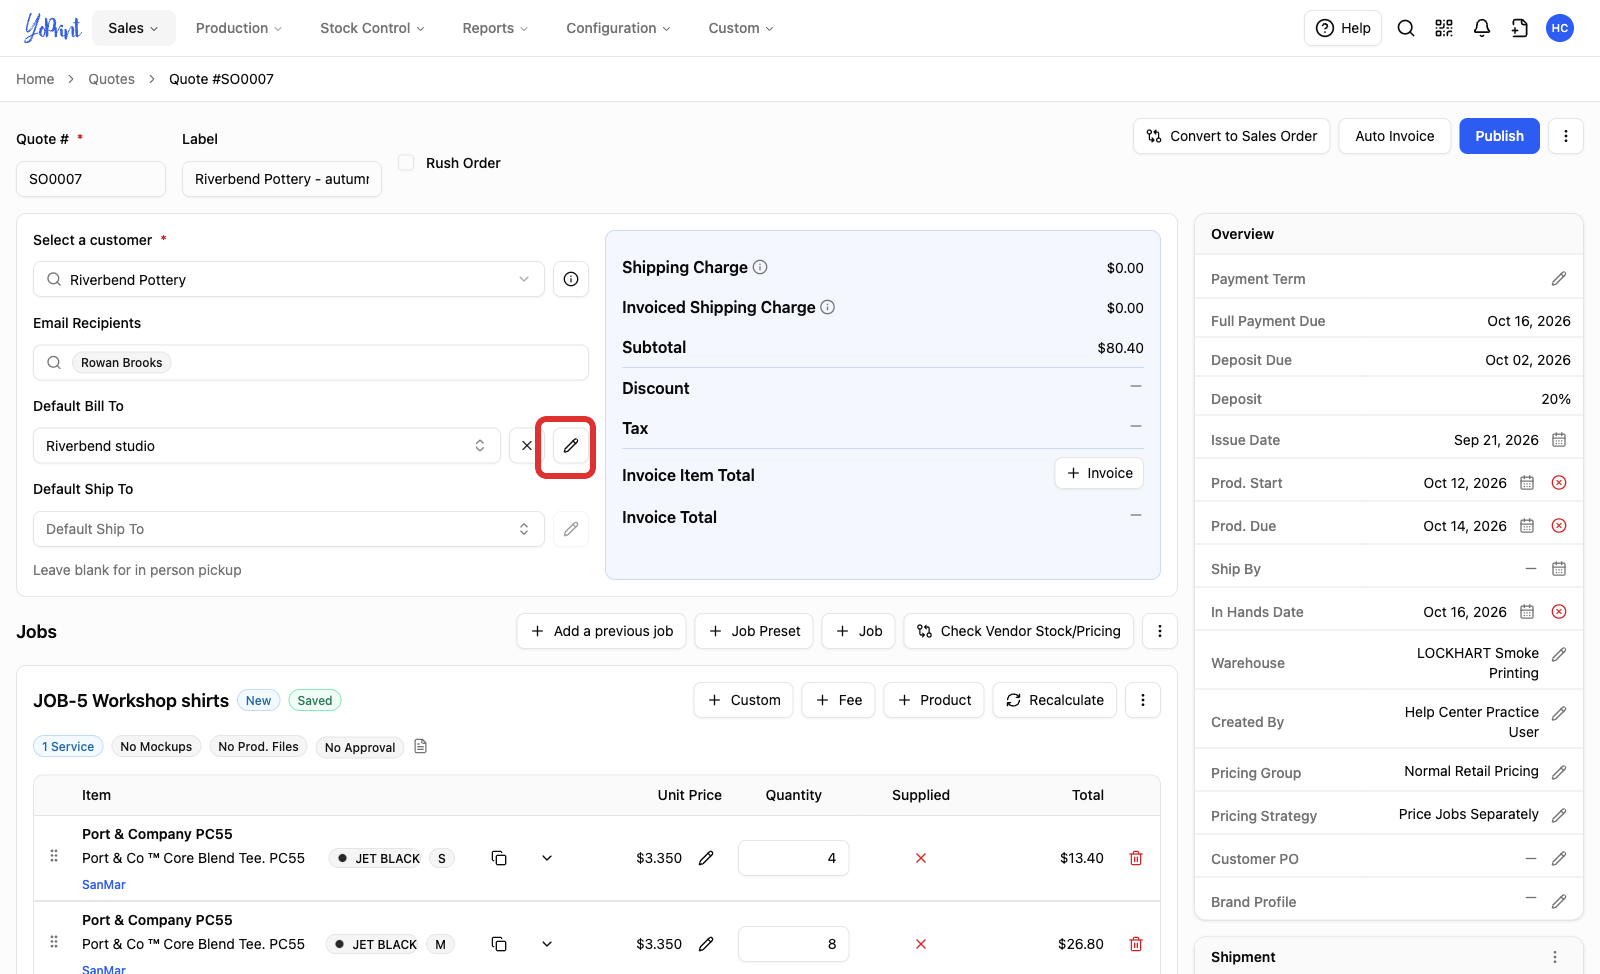
Task: Open the Stock Control menu
Action: click(x=372, y=28)
